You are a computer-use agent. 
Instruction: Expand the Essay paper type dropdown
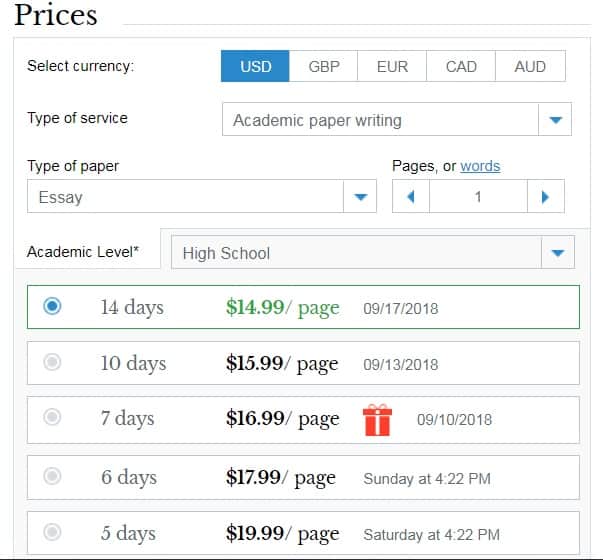coord(360,197)
